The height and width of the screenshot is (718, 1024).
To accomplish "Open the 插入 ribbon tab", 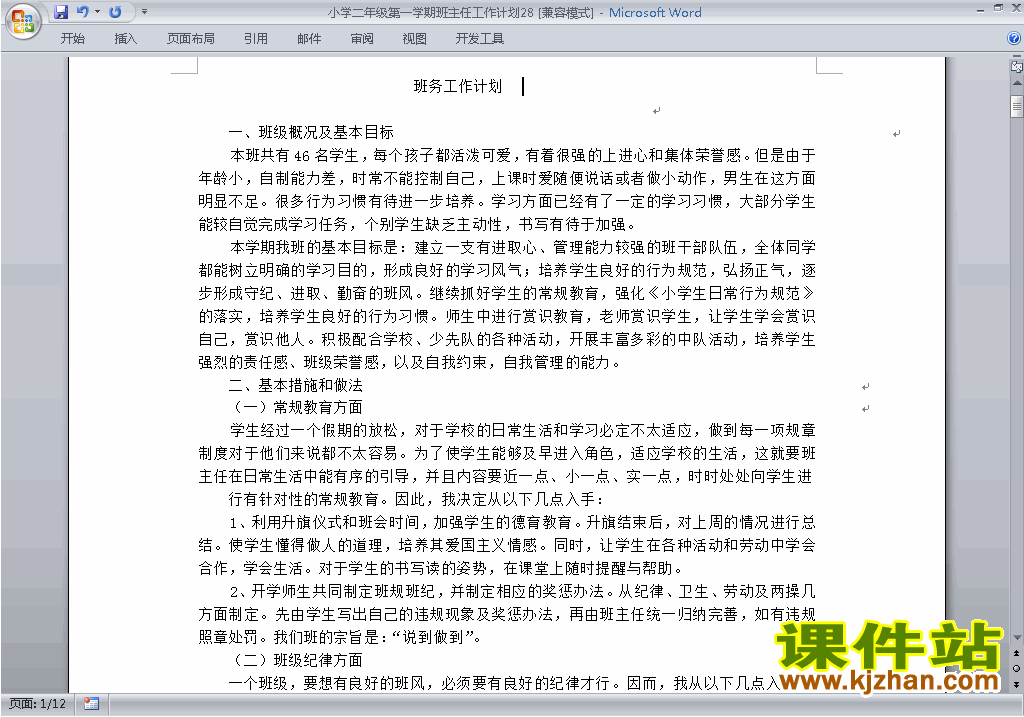I will (125, 39).
